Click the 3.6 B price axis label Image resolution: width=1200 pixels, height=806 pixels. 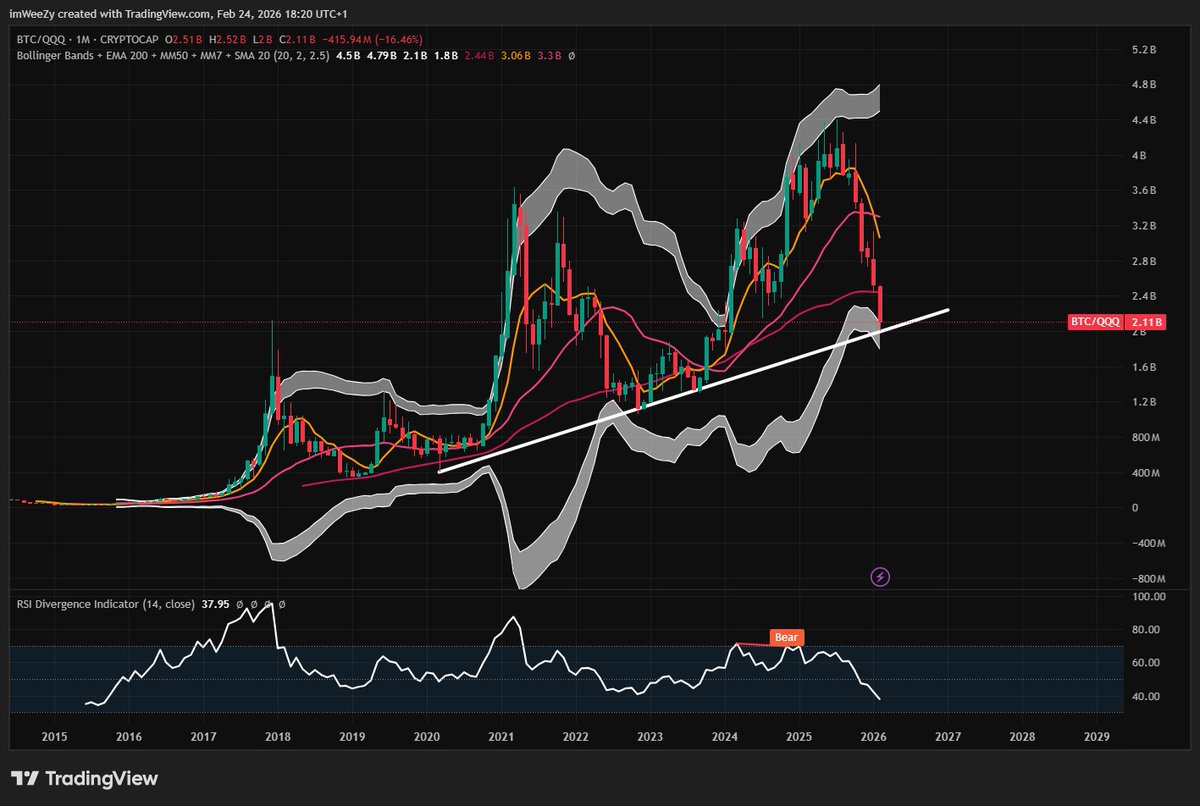pos(1145,191)
